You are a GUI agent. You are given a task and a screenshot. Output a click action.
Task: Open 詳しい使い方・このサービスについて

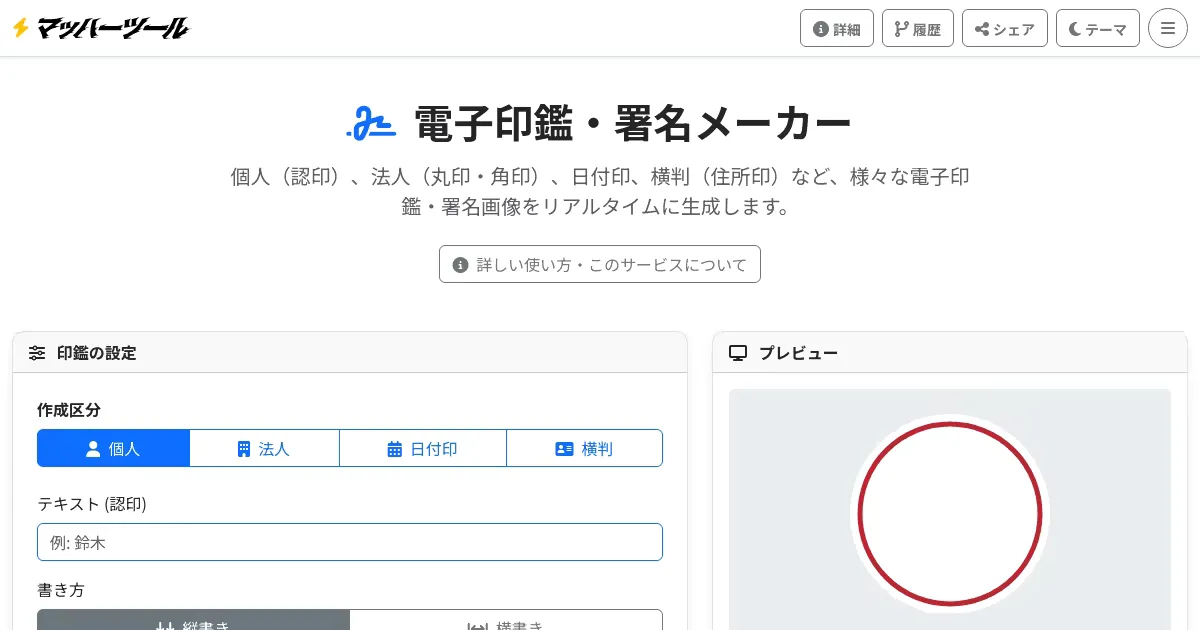tap(600, 265)
